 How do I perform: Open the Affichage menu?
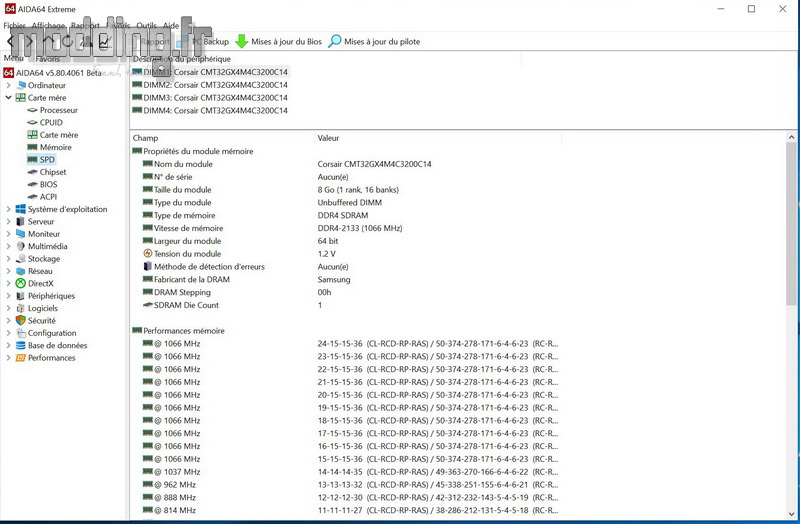coord(48,26)
